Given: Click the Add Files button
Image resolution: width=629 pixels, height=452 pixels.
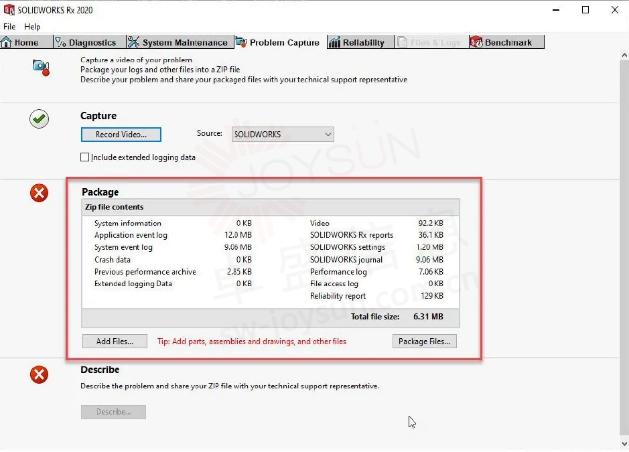Looking at the screenshot, I should [x=114, y=341].
